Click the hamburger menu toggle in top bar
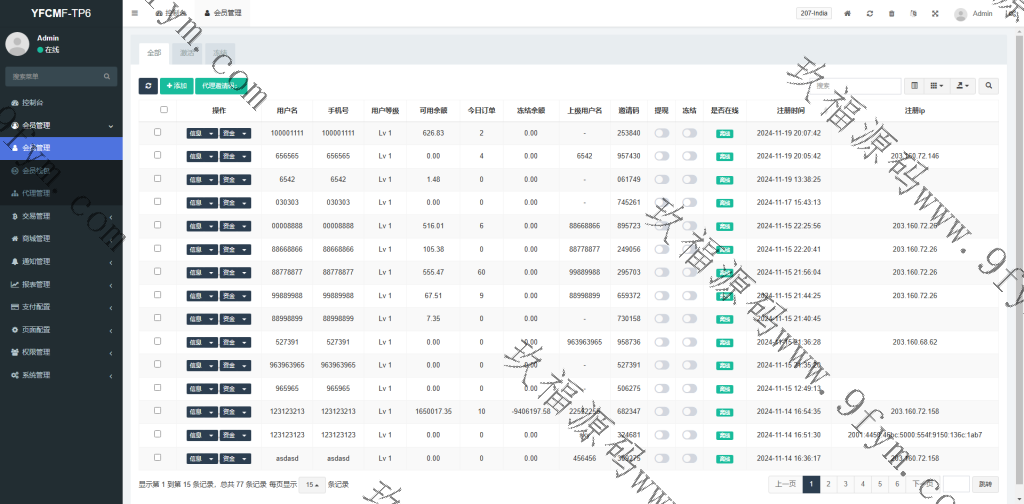Screen dimensions: 1024x504 pos(135,14)
